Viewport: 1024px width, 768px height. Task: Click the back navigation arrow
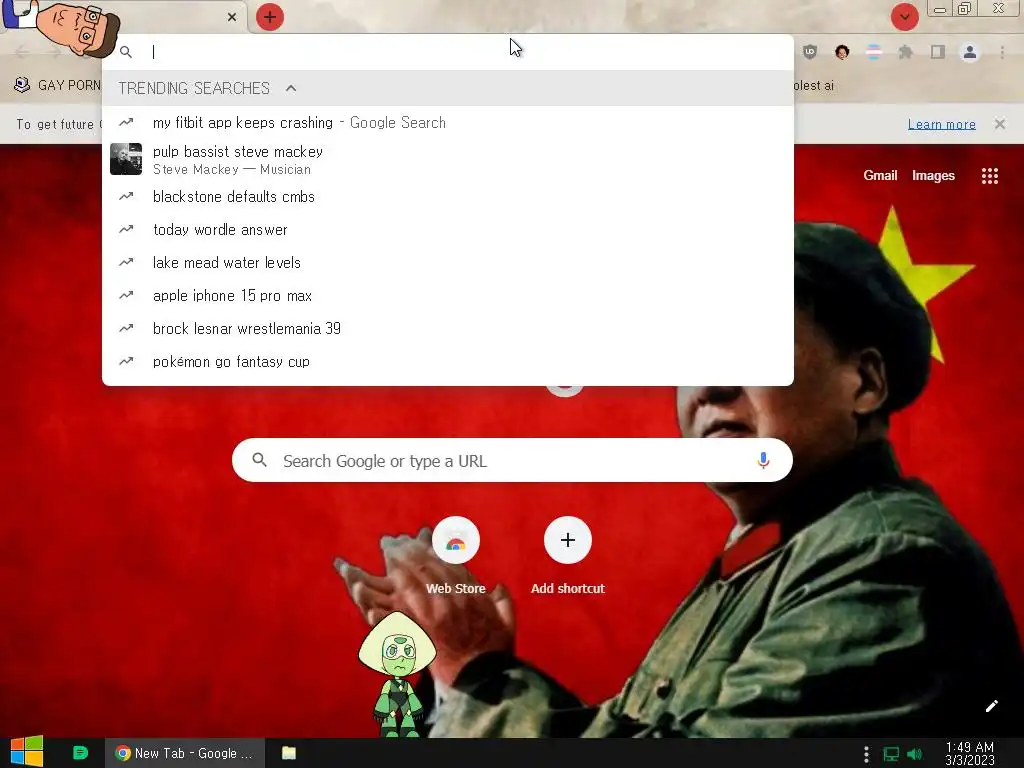pos(22,52)
